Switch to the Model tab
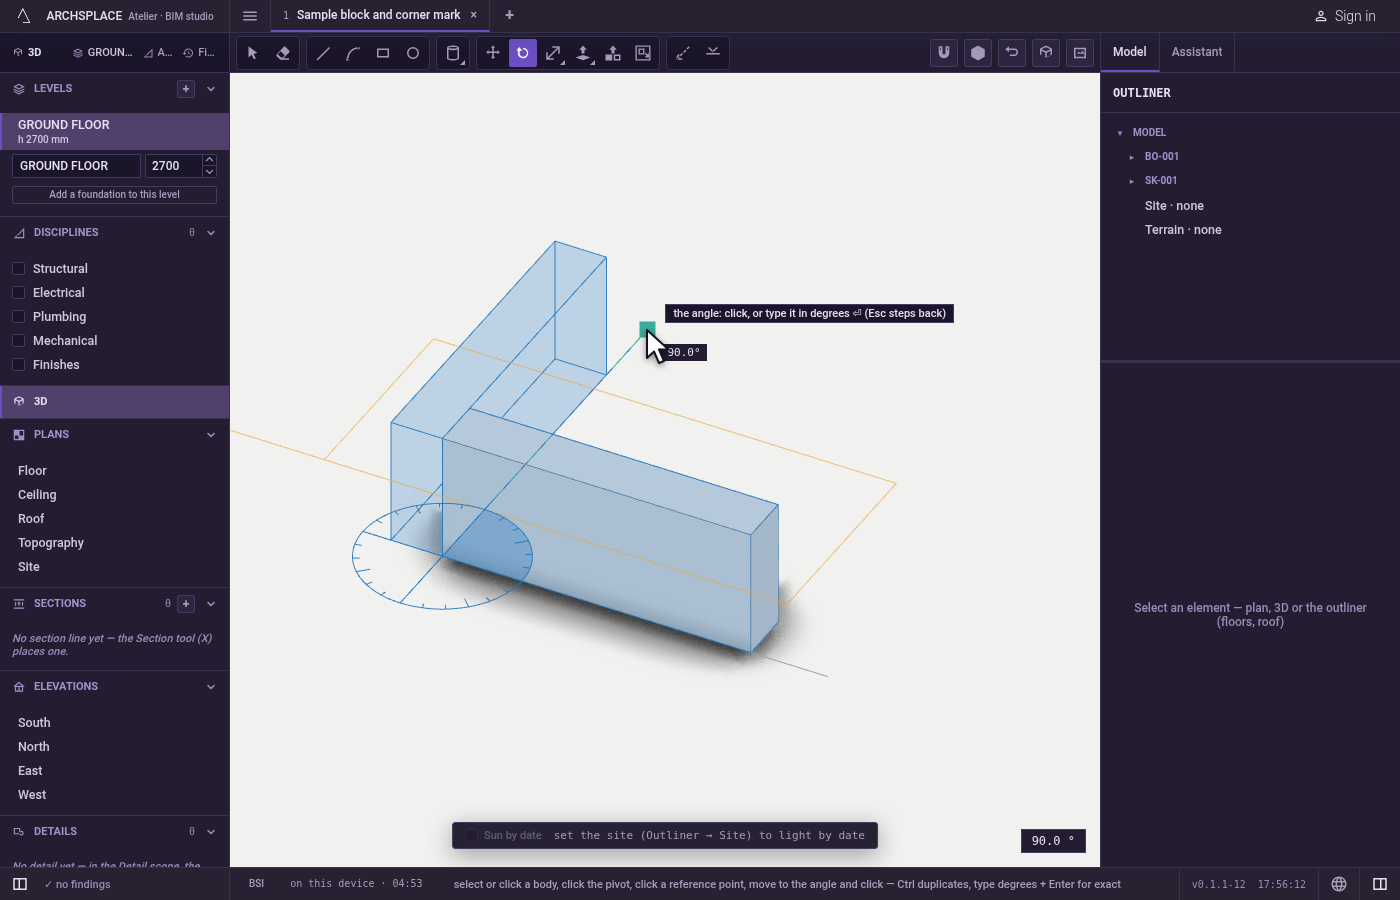 point(1130,52)
